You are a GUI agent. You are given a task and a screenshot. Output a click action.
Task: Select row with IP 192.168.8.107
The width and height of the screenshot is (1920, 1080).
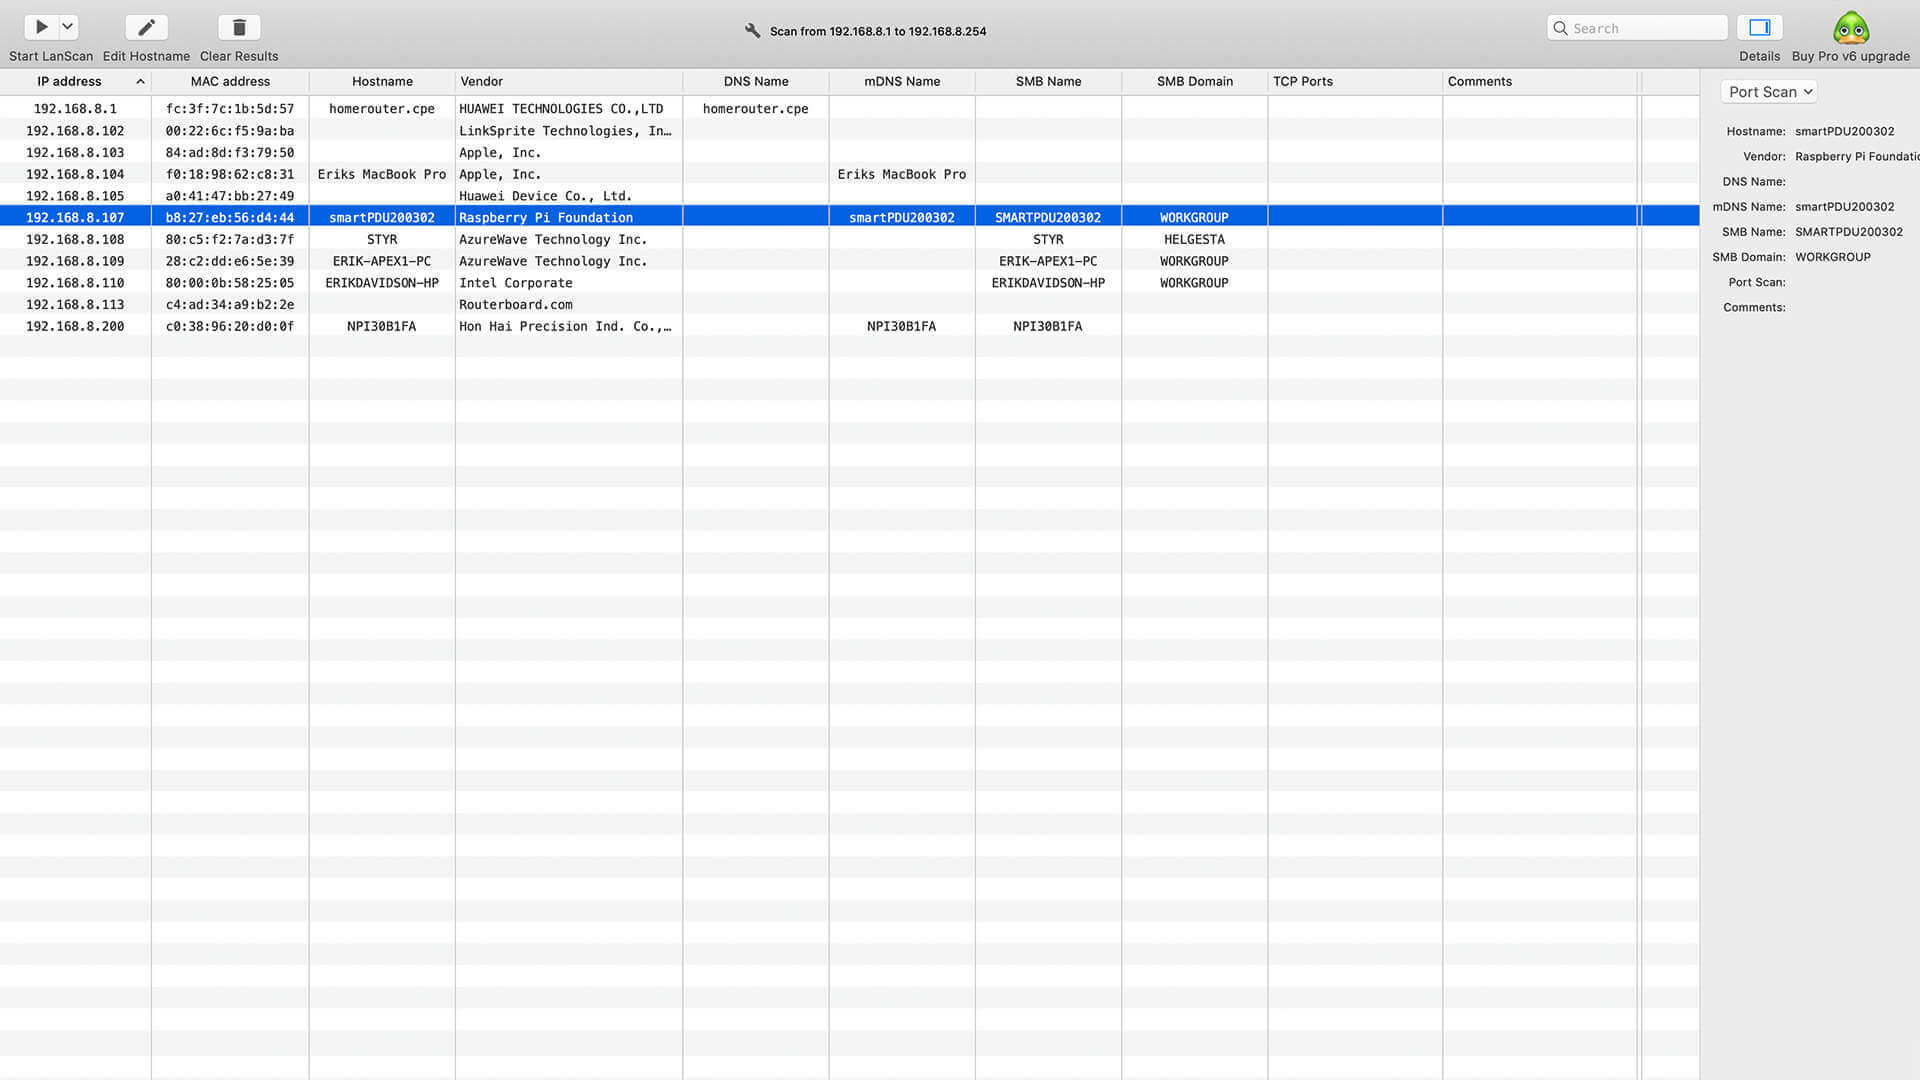click(x=850, y=217)
